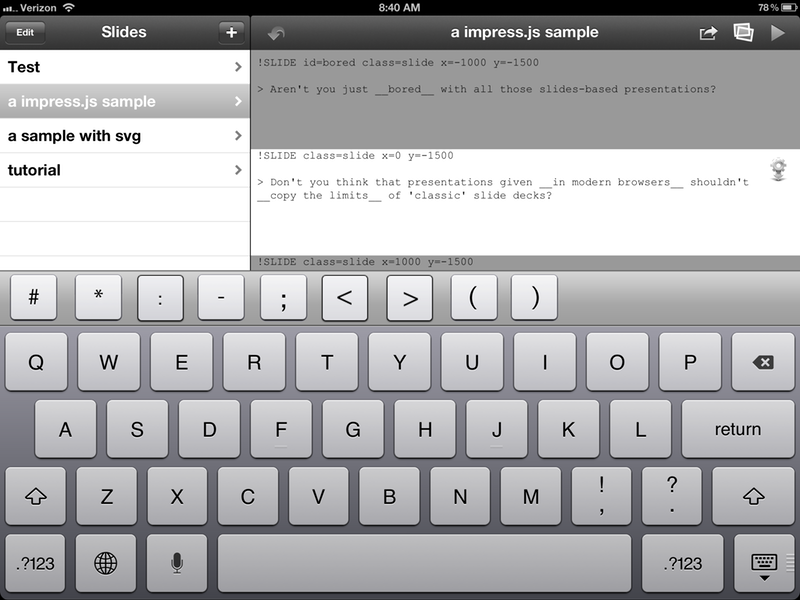The width and height of the screenshot is (800, 600).
Task: Insert a hyphen from shortcut bar
Action: pos(221,297)
